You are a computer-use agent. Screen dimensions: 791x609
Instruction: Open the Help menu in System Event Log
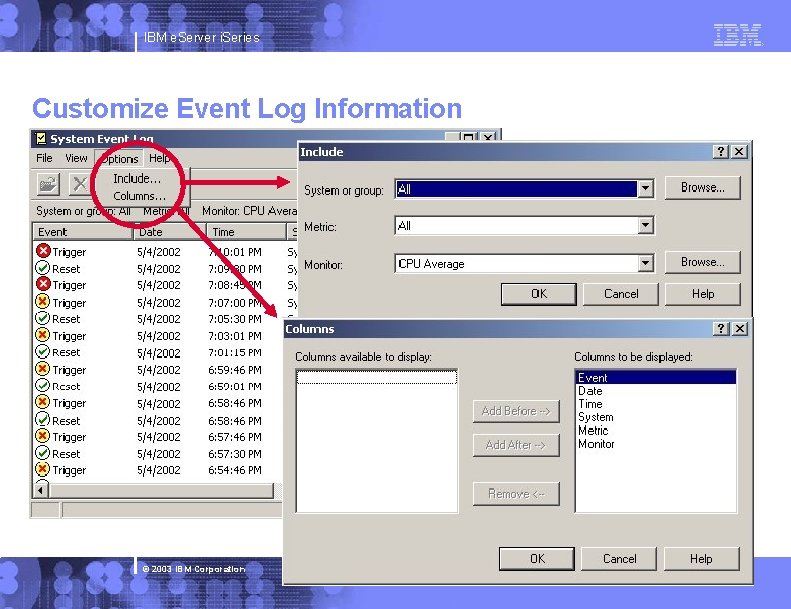(159, 158)
